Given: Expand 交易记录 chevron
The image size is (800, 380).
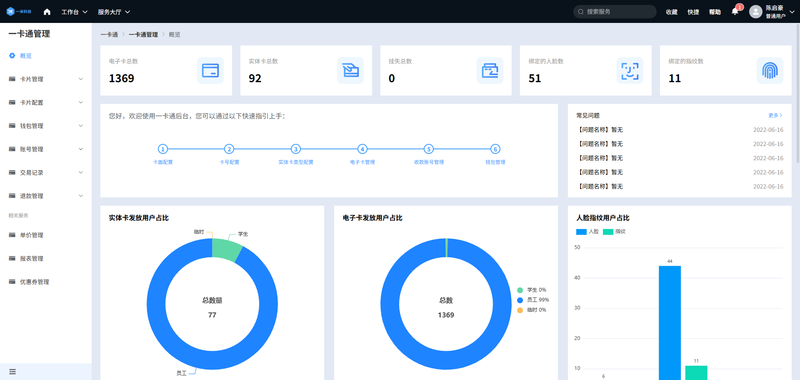Looking at the screenshot, I should point(81,172).
